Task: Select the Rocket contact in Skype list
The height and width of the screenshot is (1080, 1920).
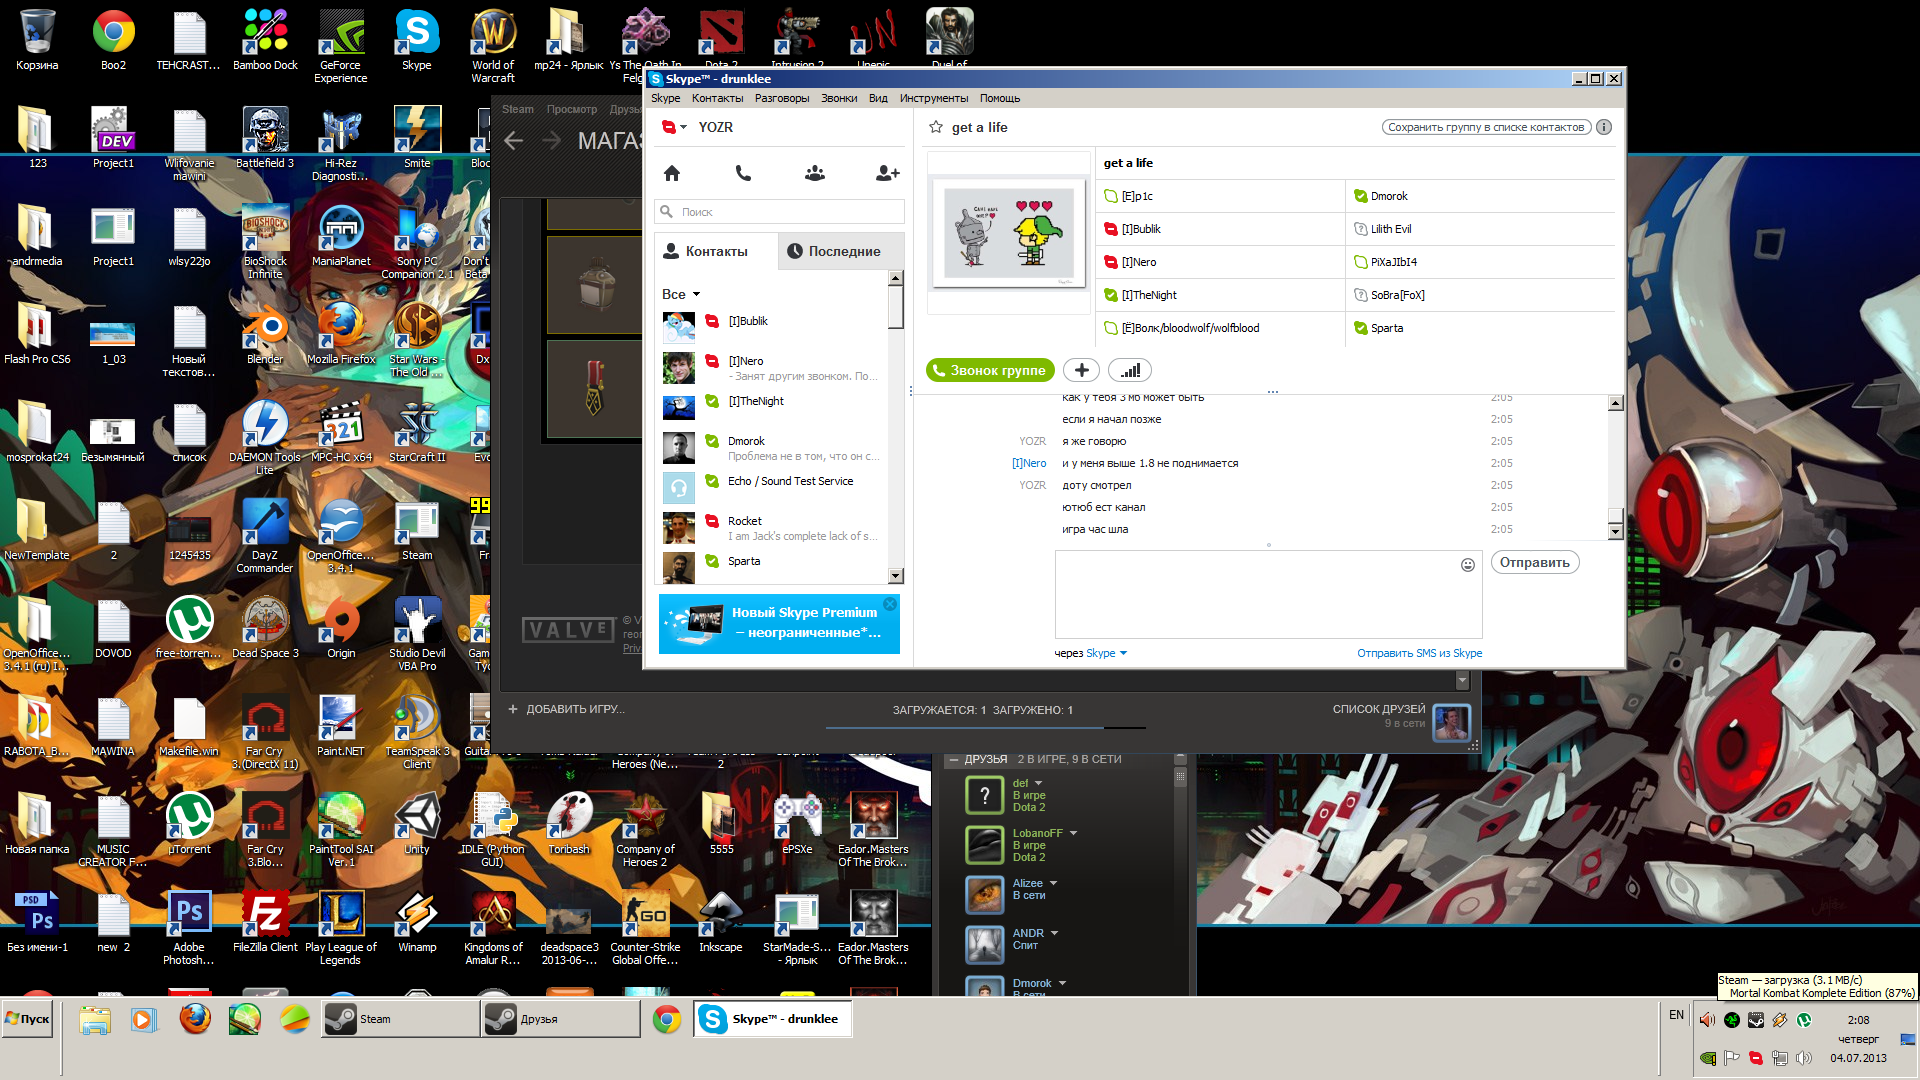Action: click(x=771, y=526)
